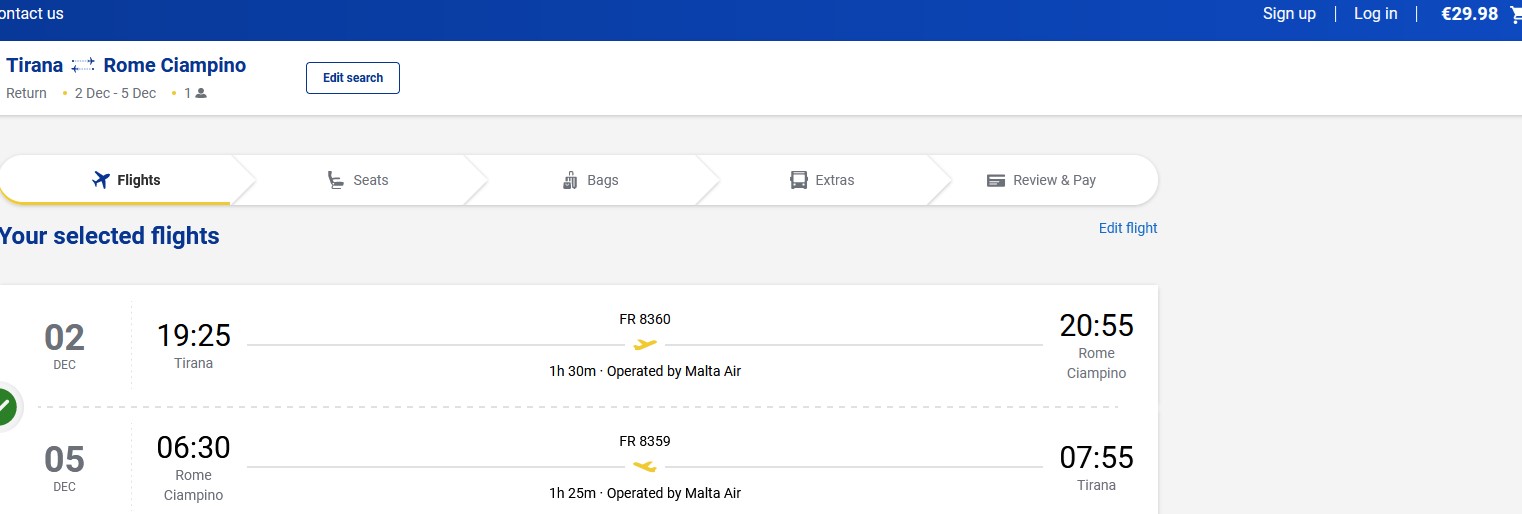Click the €29.98 basket total
This screenshot has width=1522, height=514.
pyautogui.click(x=1468, y=13)
